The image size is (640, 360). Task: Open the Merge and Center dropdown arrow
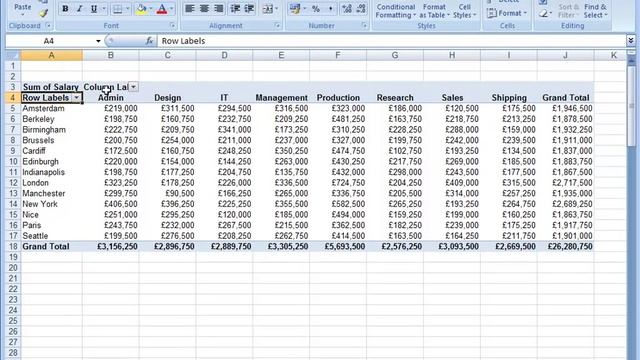[x=276, y=9]
